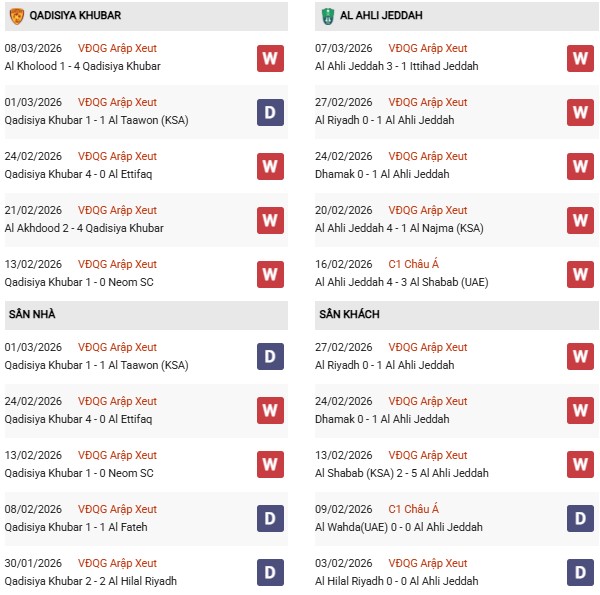Click the D badge for Al Wahda match
This screenshot has width=600, height=595.
click(x=581, y=519)
